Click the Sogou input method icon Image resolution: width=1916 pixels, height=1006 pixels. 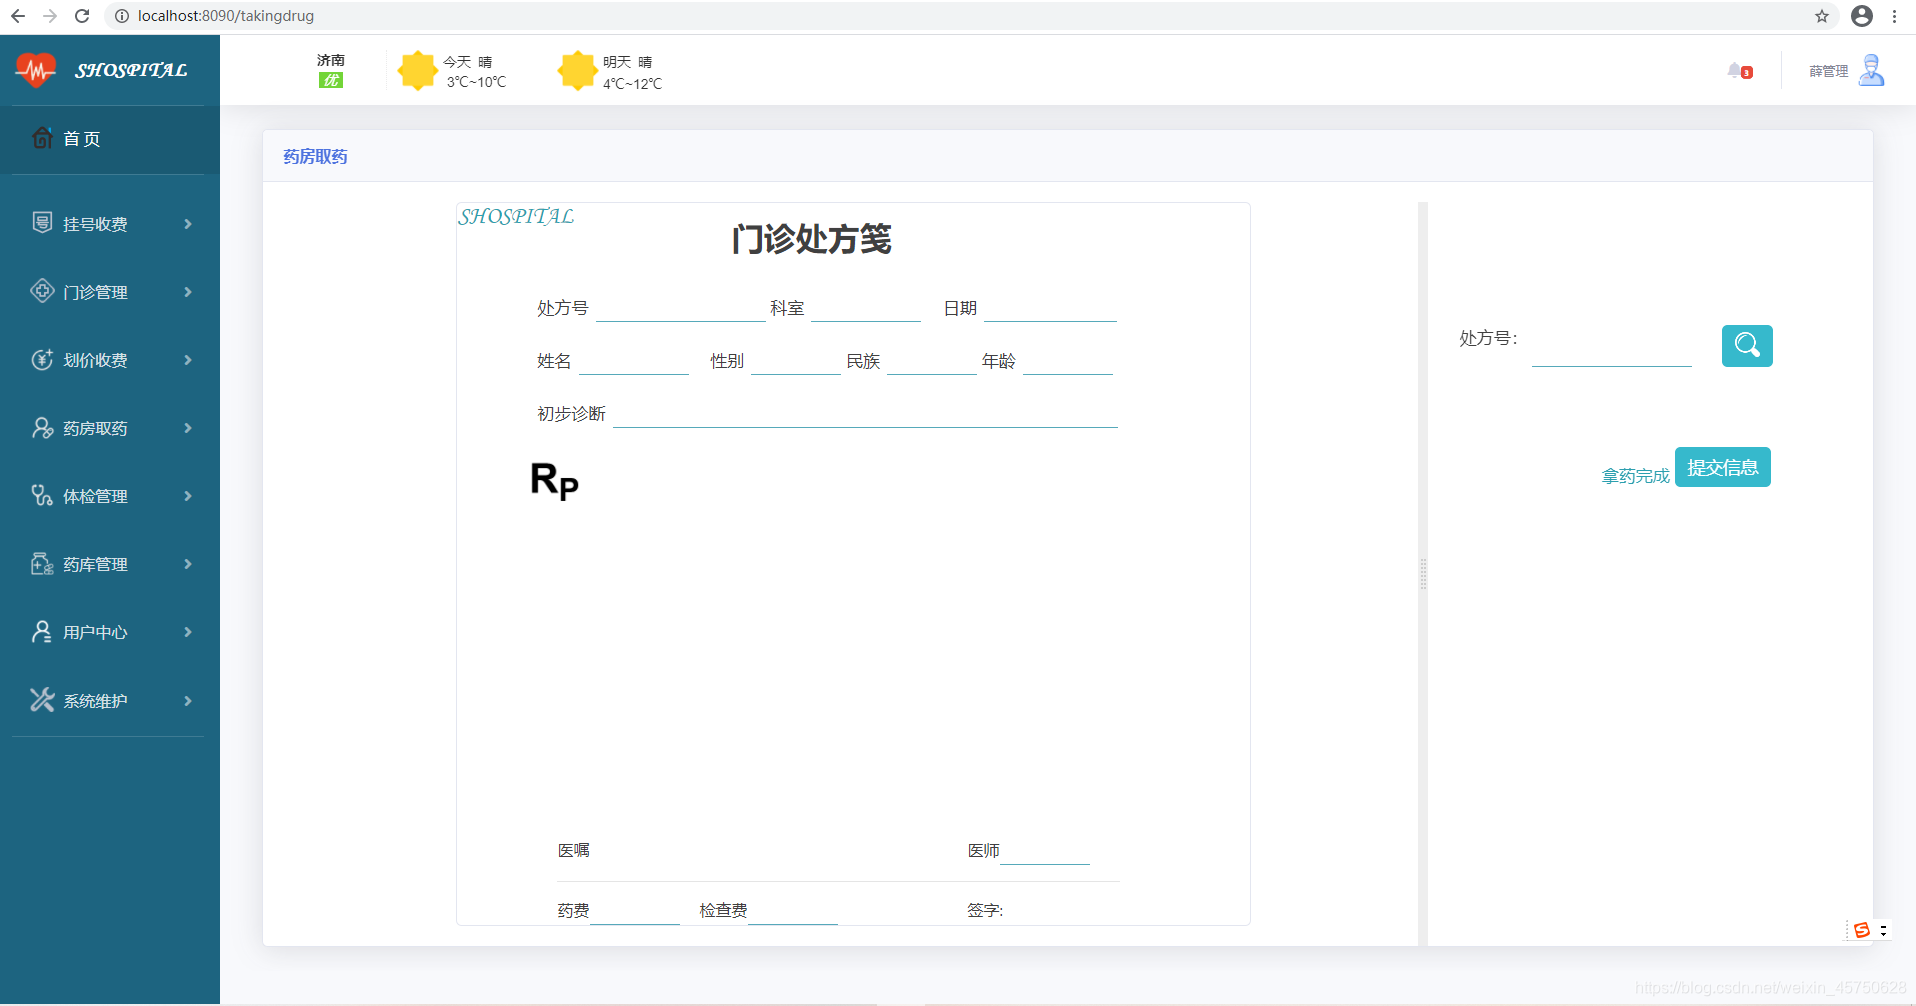[x=1861, y=930]
